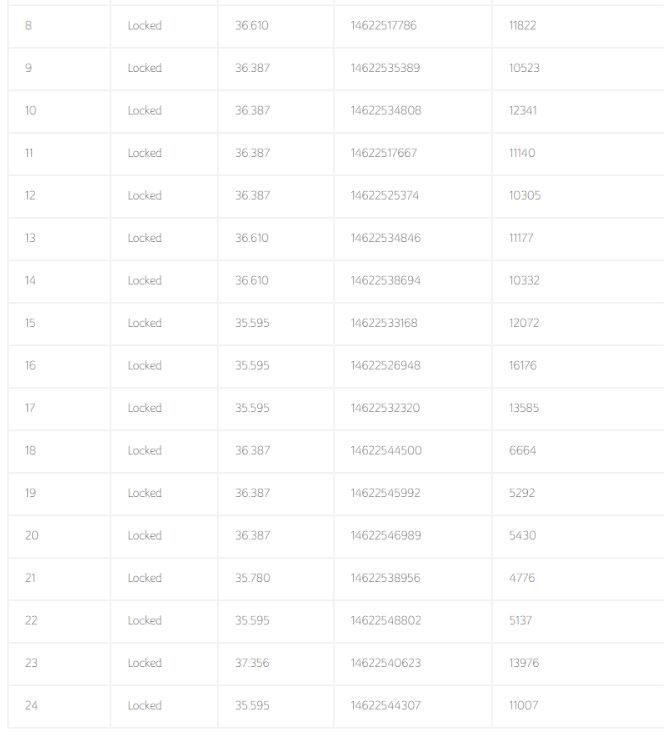Select the value 10523 in row 9
Image resolution: width=664 pixels, height=742 pixels.
tap(523, 68)
